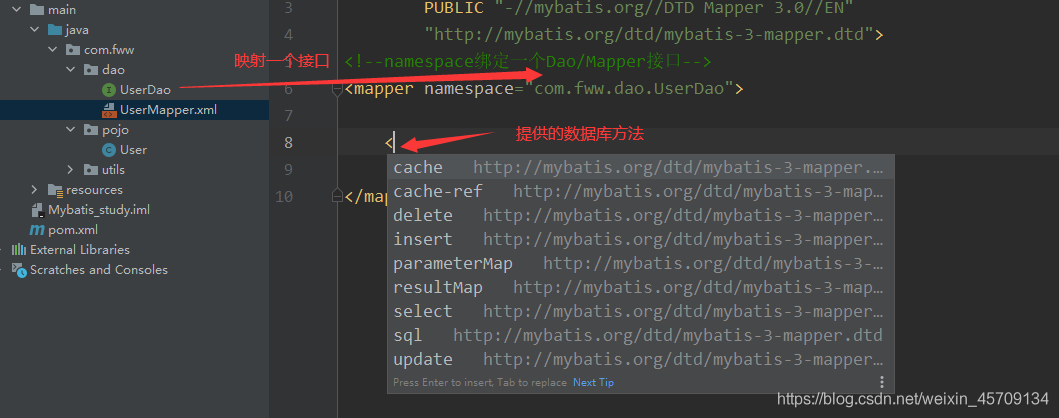Click line number 8 in gutter
This screenshot has height=418, width=1059.
(x=288, y=142)
